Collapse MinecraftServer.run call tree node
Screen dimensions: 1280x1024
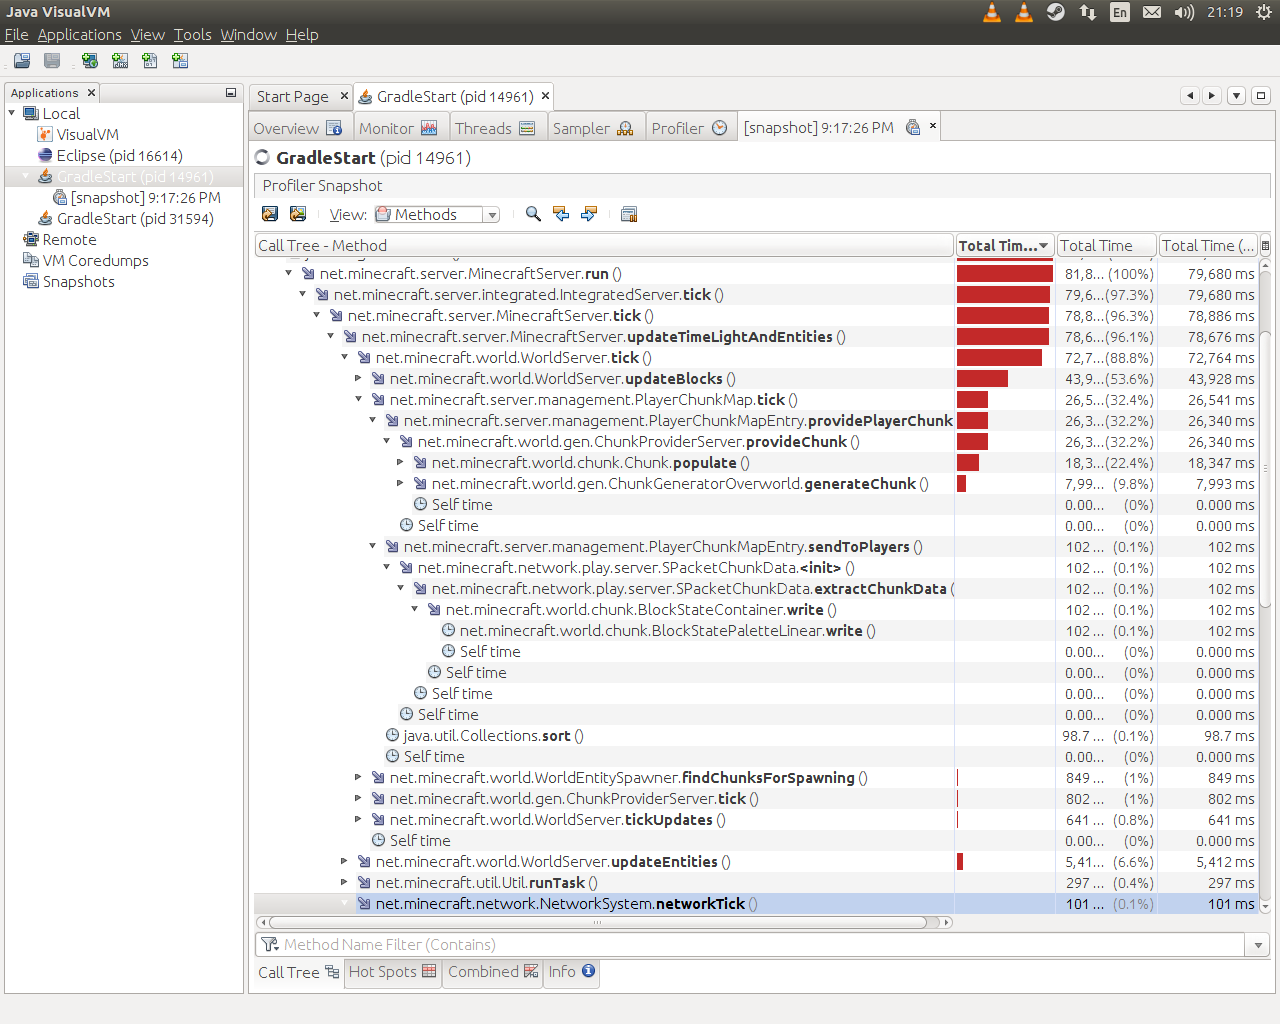[289, 273]
